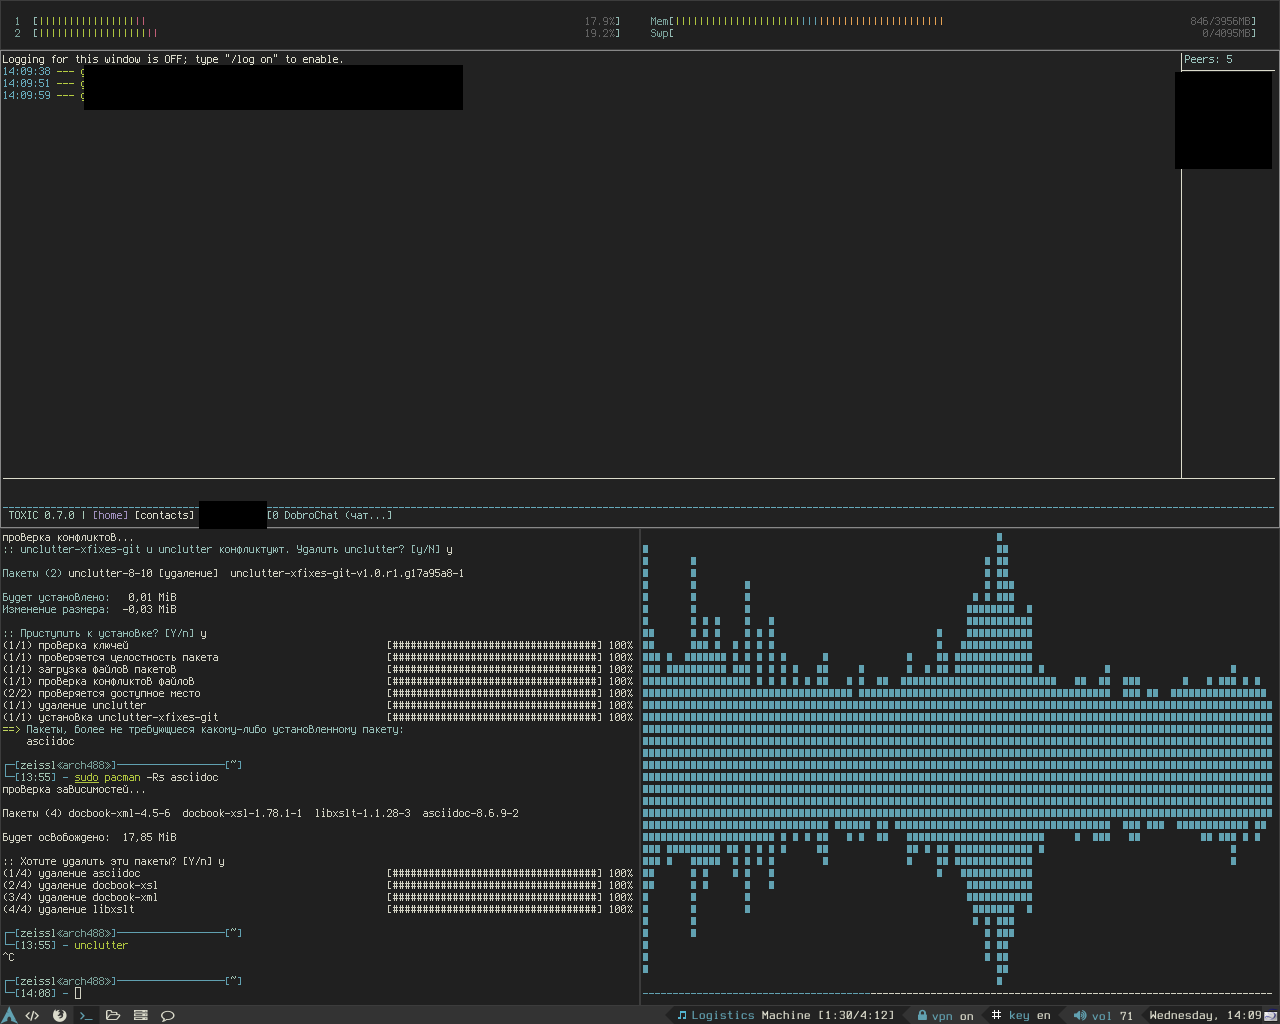
Task: Mute volume via the speaker icon
Action: coord(1080,1015)
